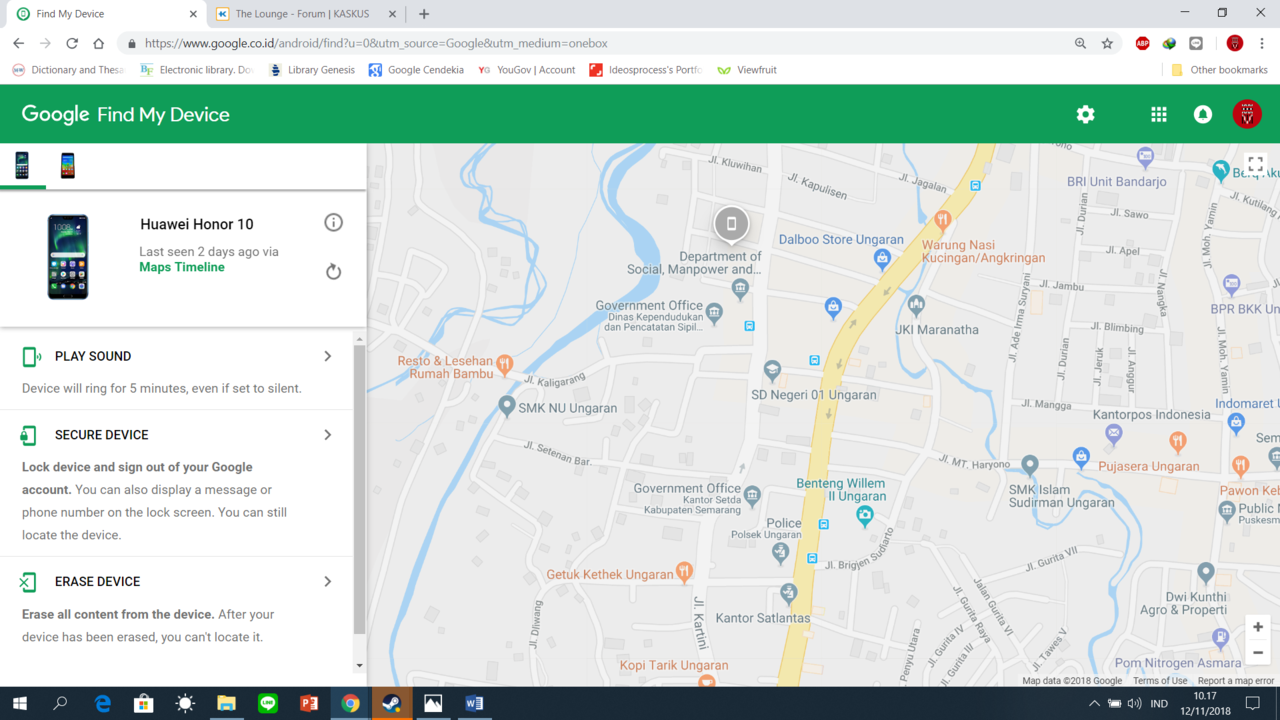Click the ABP extension icon
This screenshot has width=1280, height=720.
1142,43
